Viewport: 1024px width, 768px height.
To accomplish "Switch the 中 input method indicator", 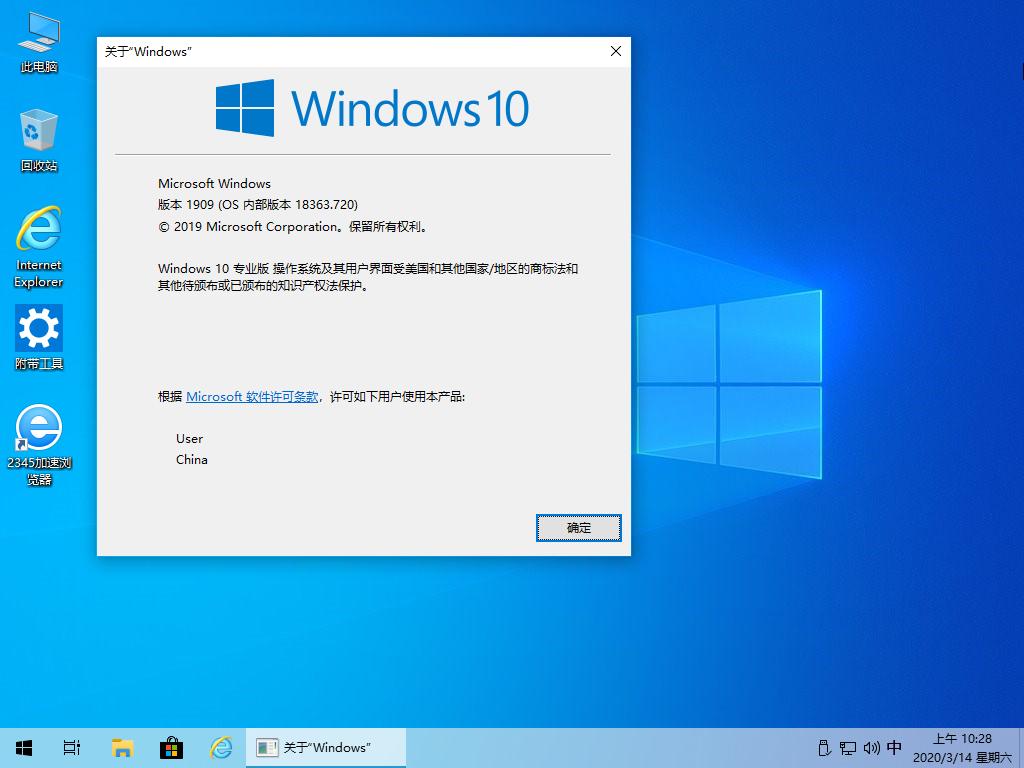I will [x=894, y=747].
